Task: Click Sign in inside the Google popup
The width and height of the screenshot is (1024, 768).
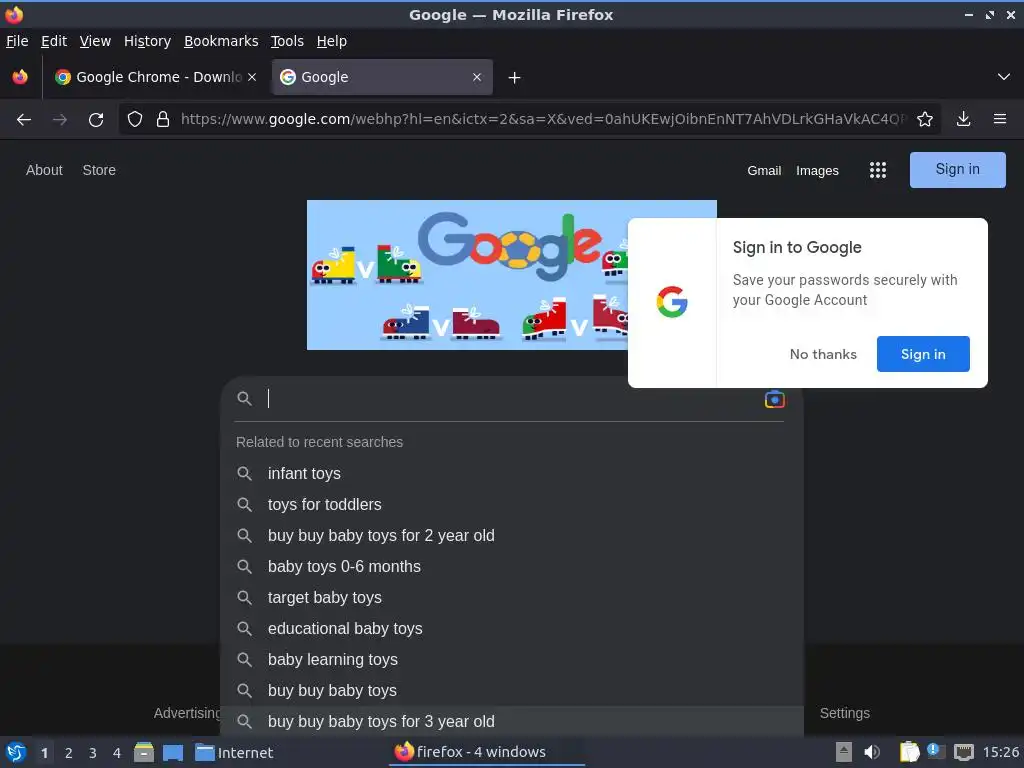Action: (x=923, y=354)
